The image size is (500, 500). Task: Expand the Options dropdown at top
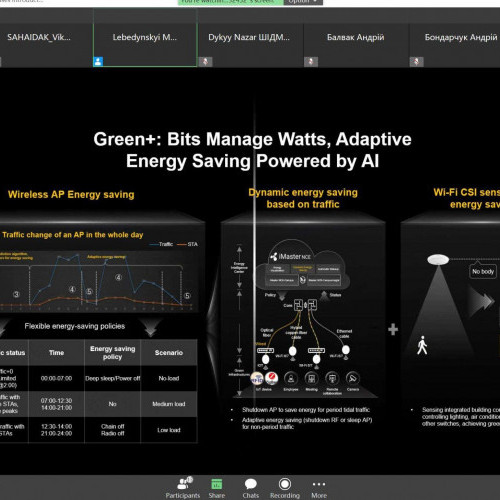pyautogui.click(x=303, y=2)
